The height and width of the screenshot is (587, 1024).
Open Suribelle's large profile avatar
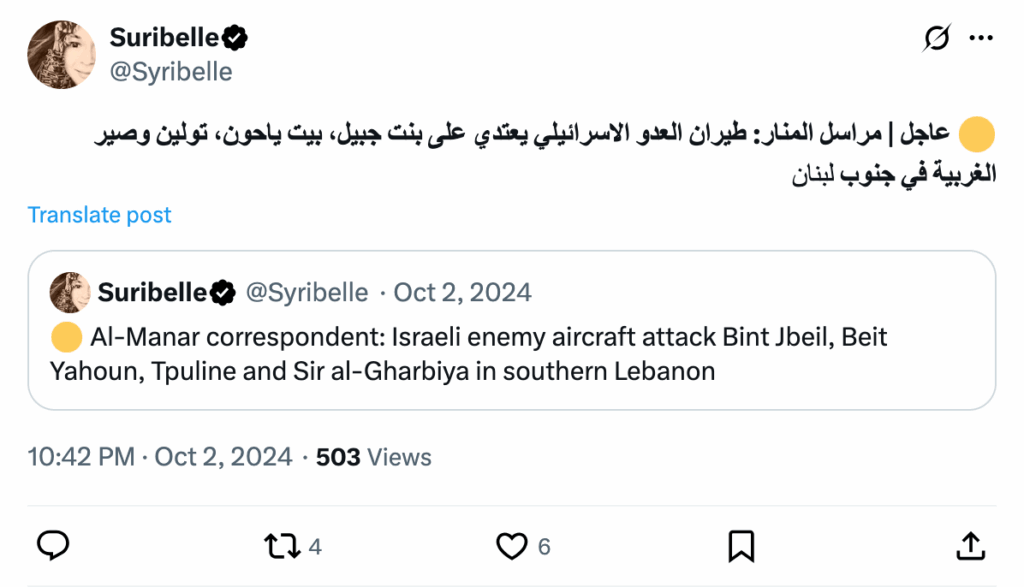61,54
